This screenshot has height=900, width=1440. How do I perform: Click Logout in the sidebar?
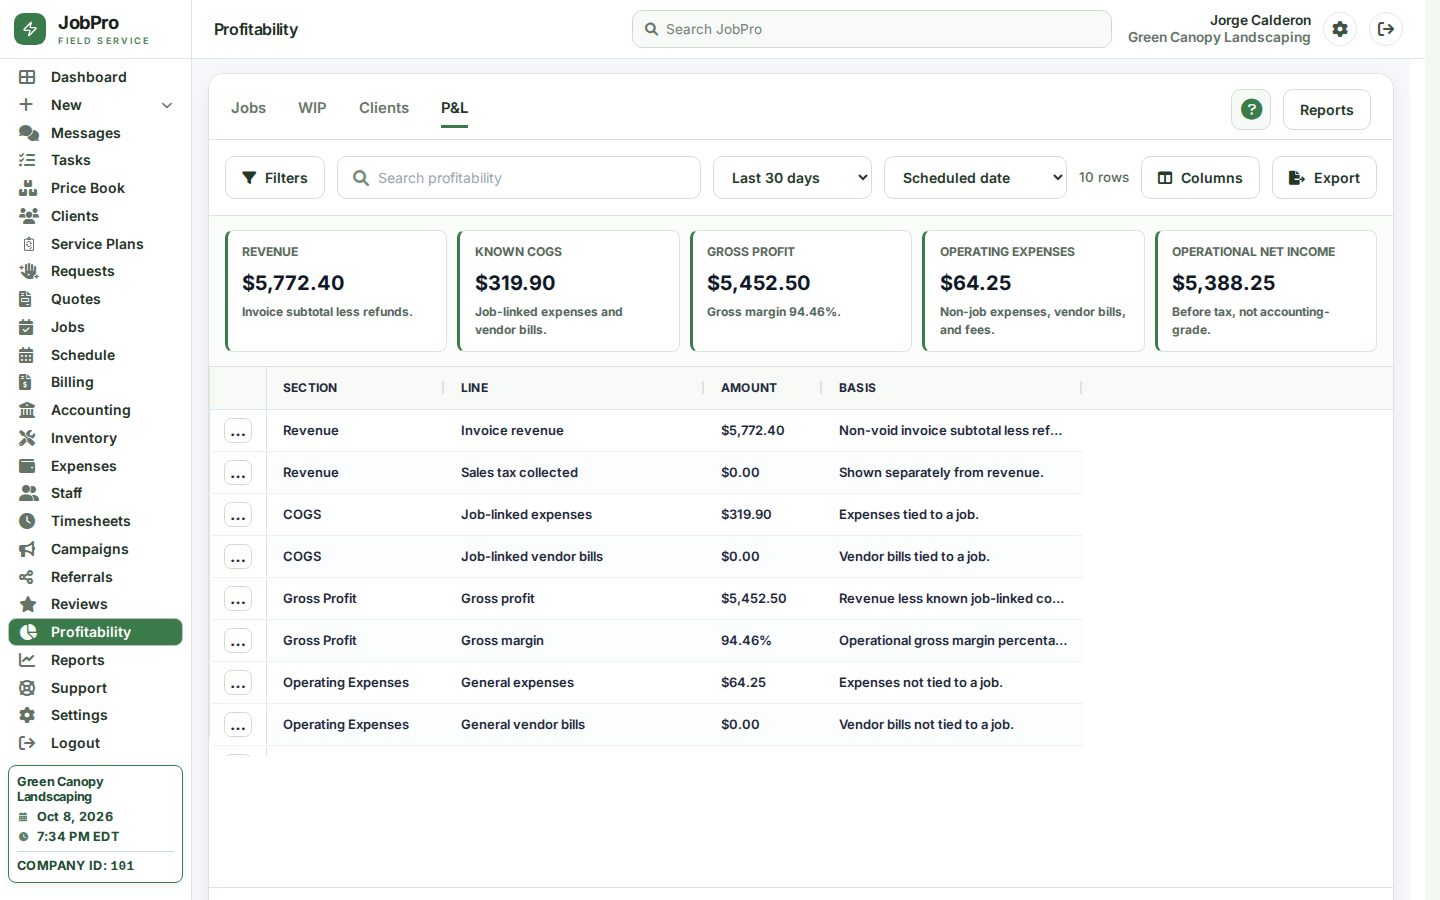pos(96,743)
